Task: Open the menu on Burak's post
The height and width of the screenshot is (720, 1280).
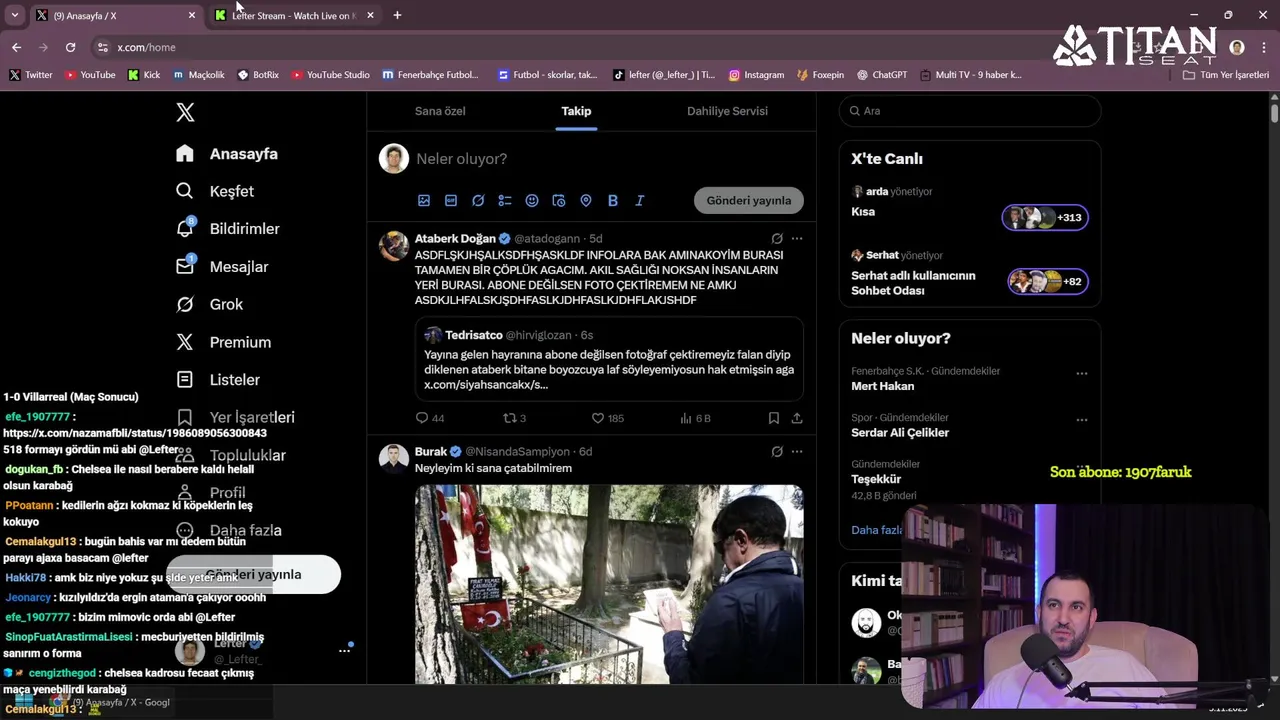Action: (797, 452)
